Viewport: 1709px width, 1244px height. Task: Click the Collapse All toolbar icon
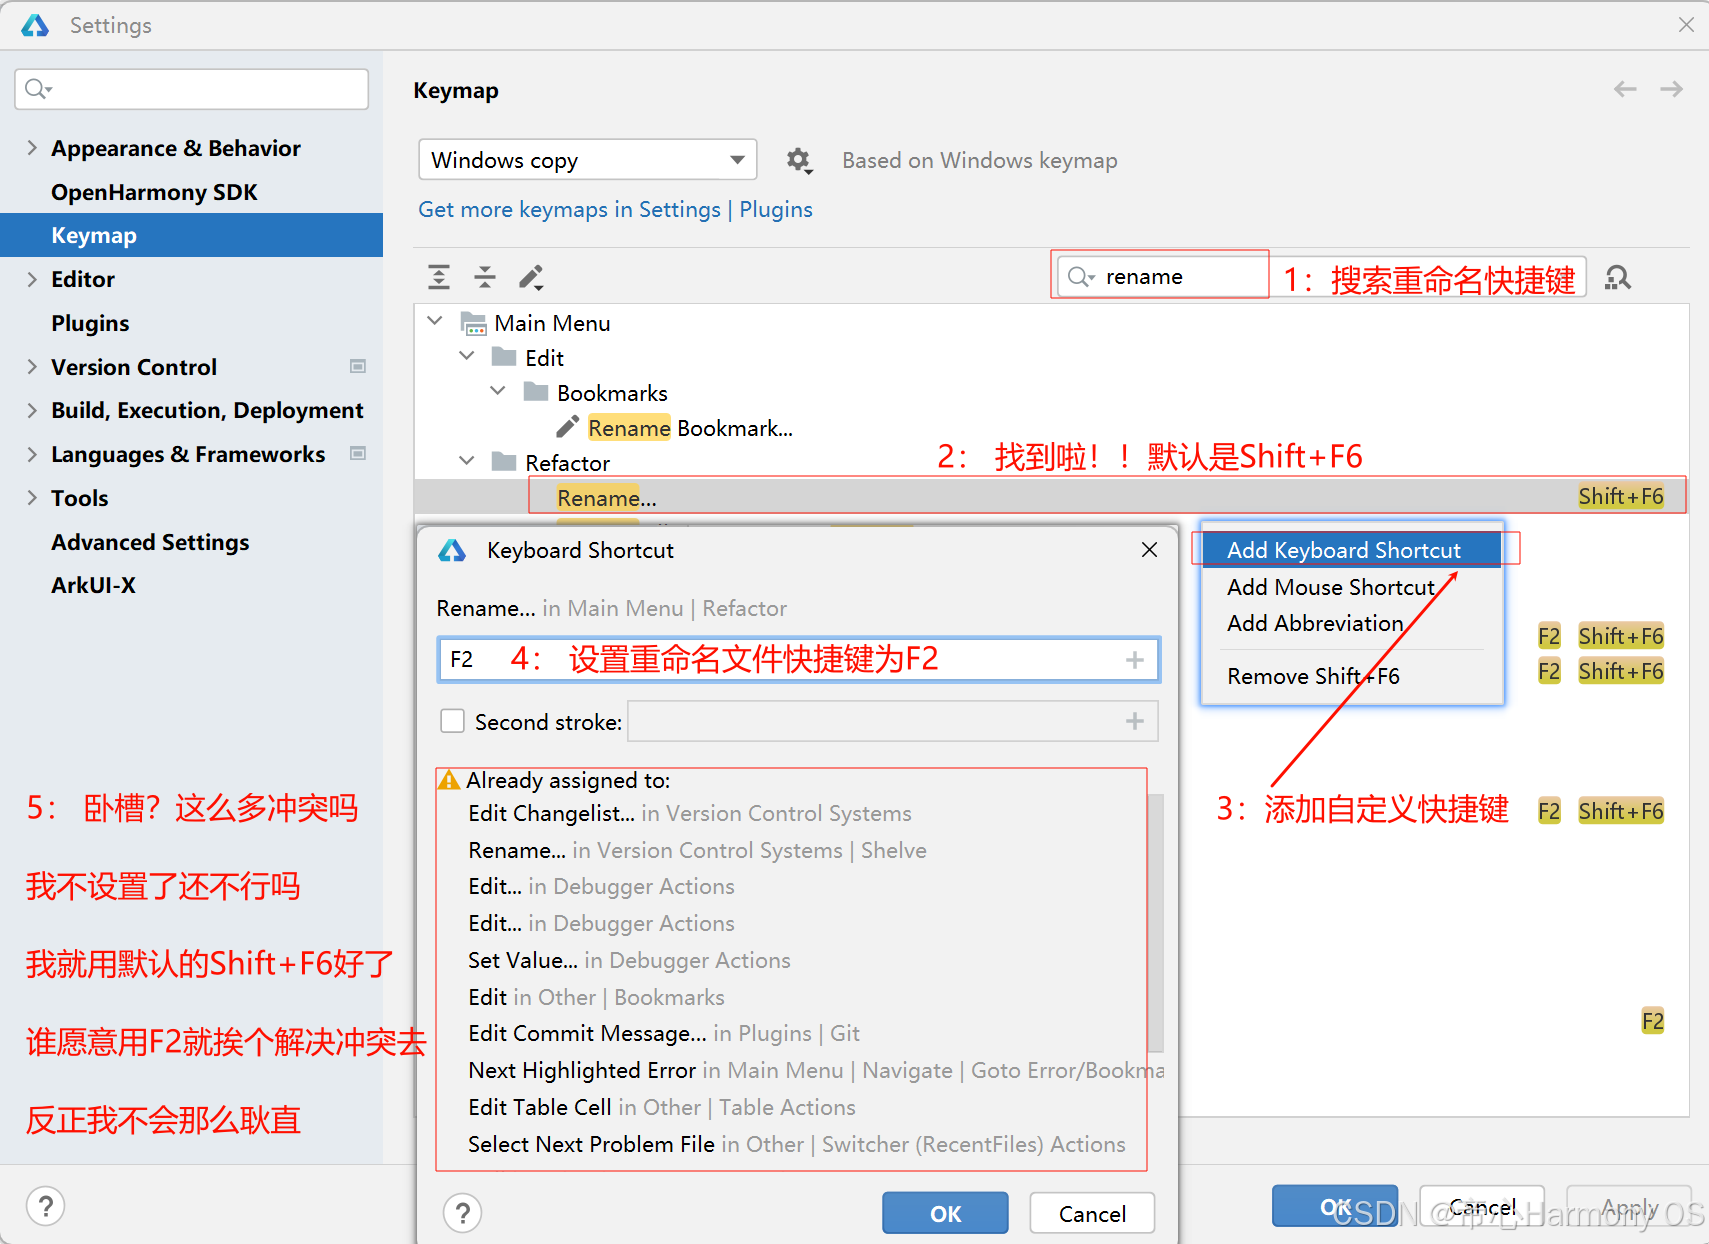click(x=485, y=277)
